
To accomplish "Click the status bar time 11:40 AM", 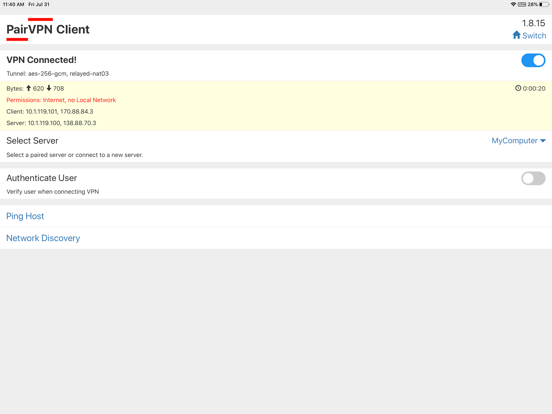I will pyautogui.click(x=14, y=4).
